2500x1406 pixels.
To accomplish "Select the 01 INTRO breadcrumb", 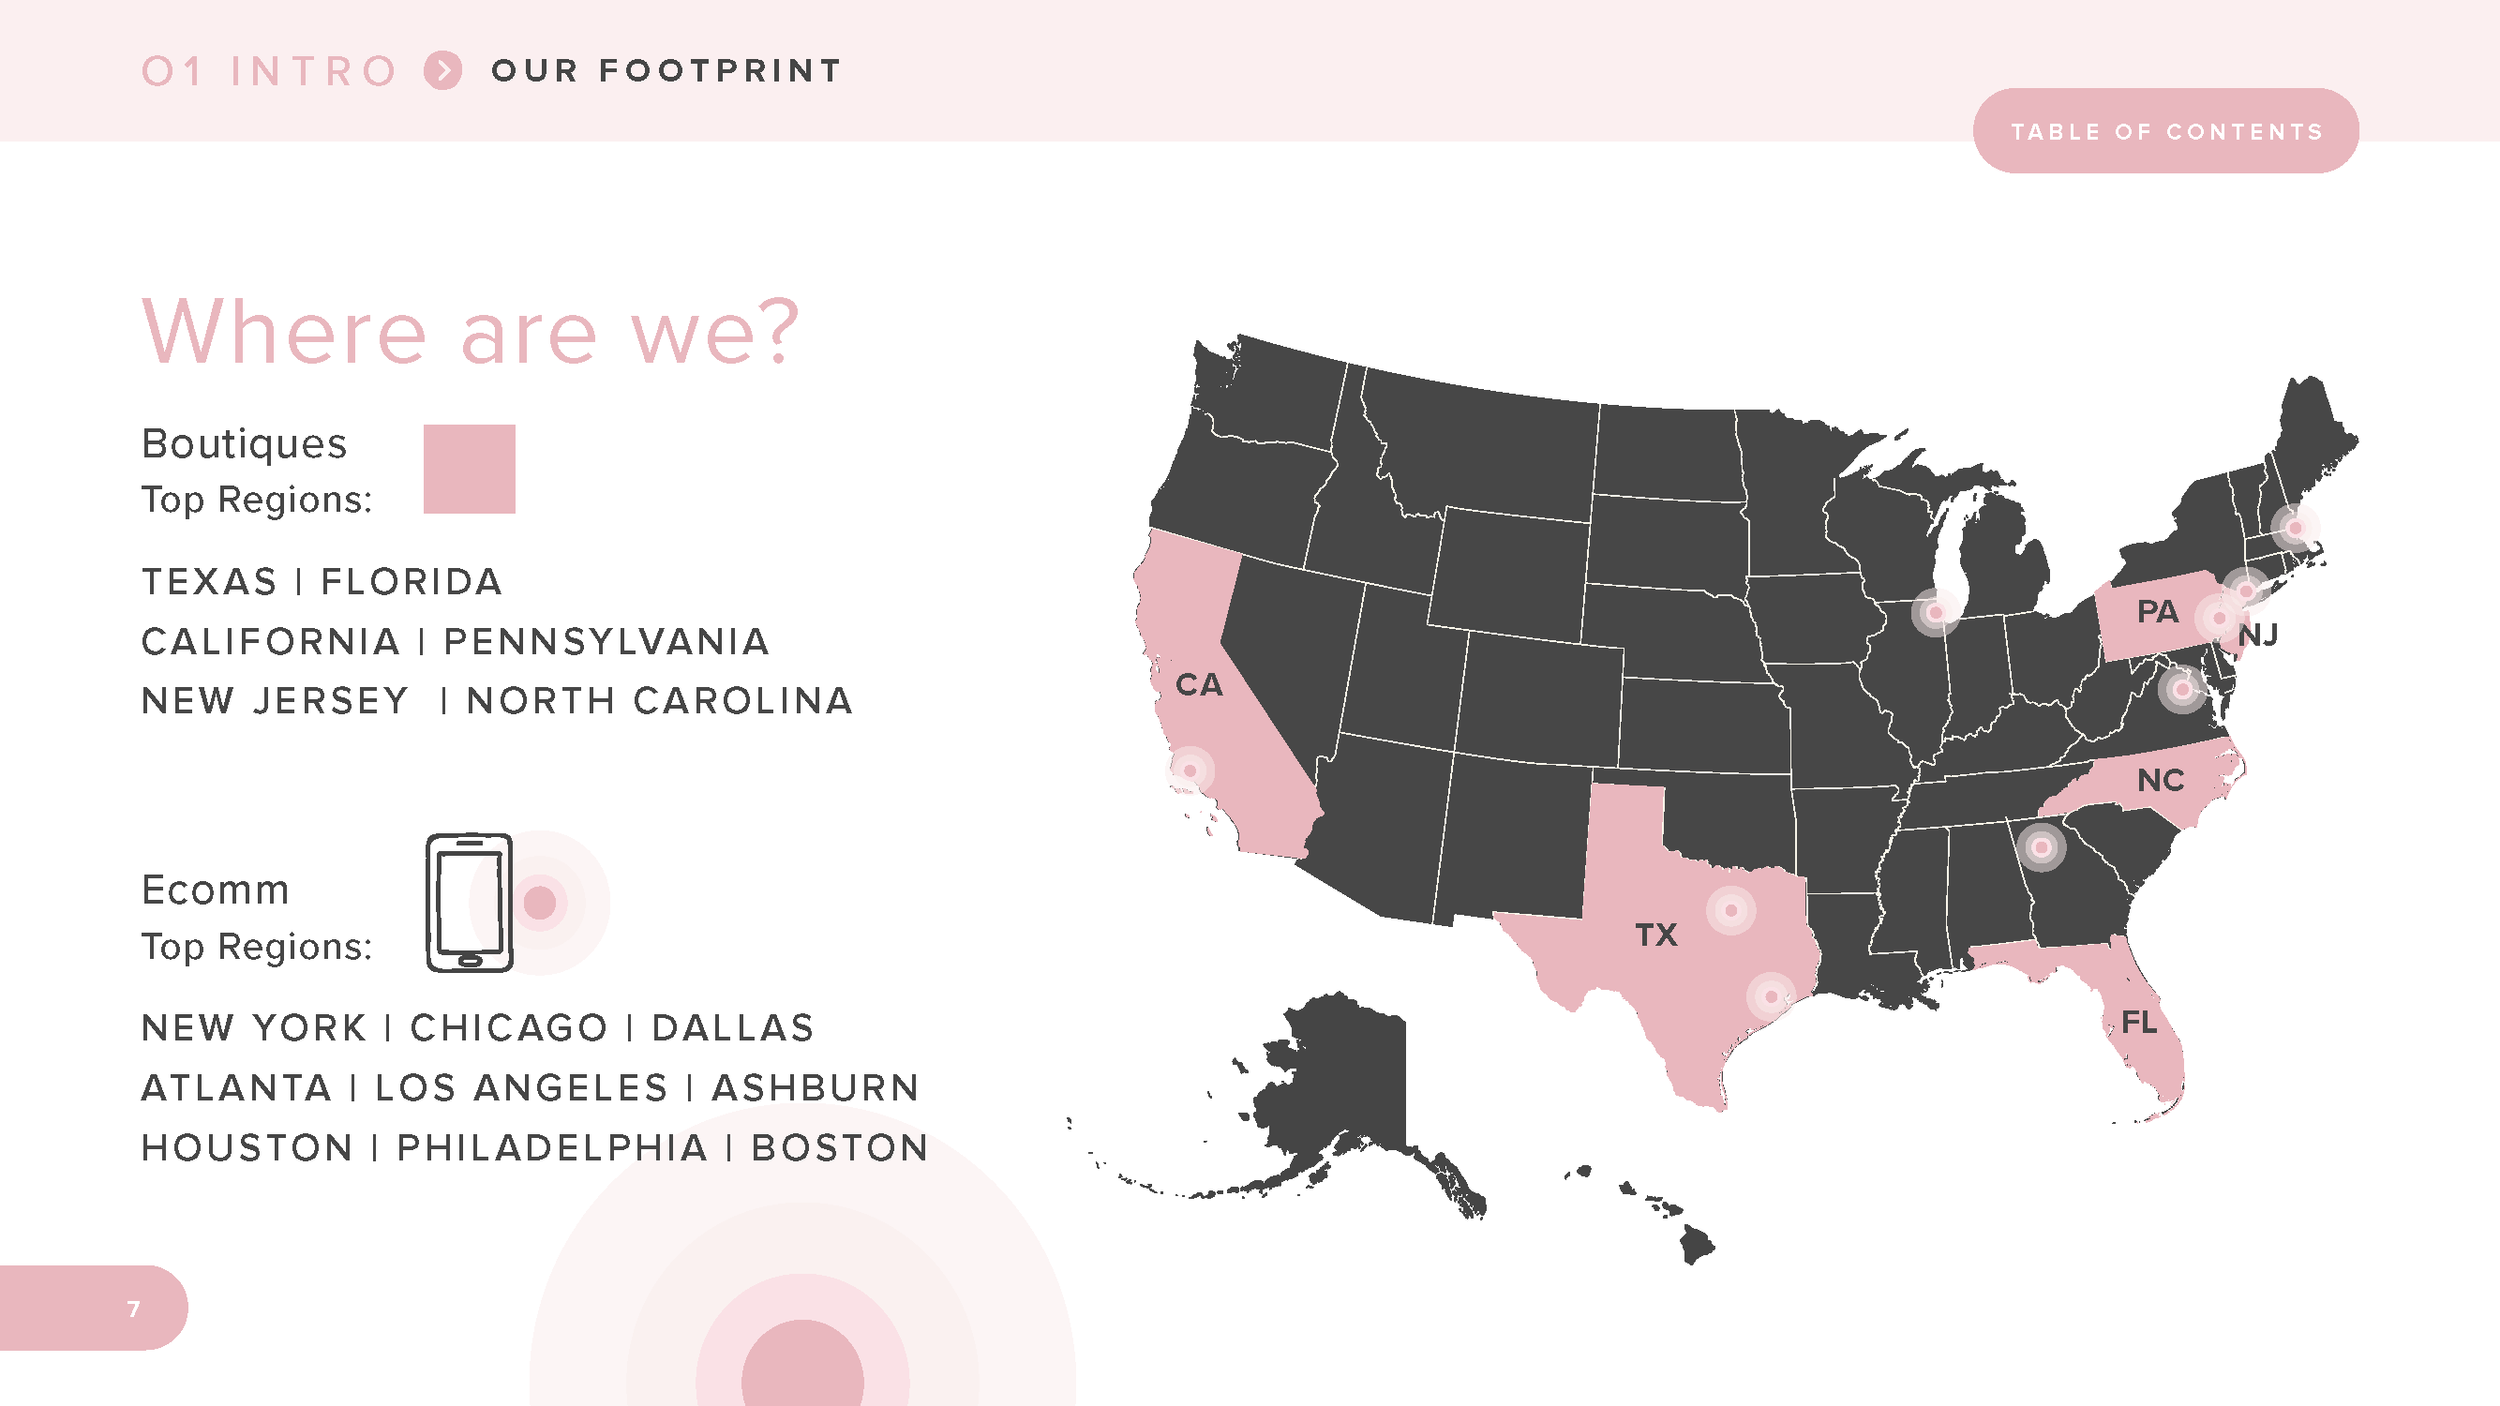I will tap(269, 71).
